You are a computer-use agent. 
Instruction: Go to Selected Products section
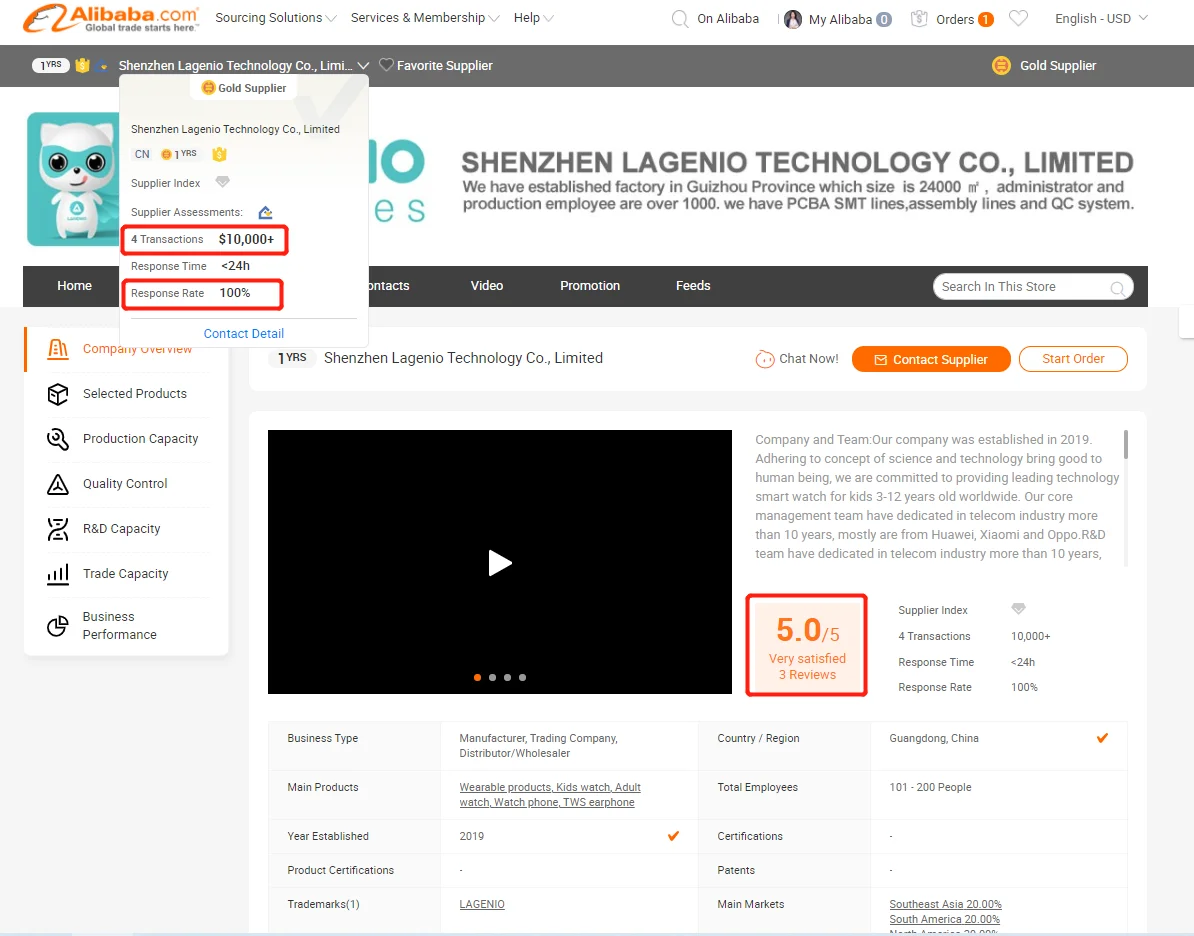tap(135, 394)
